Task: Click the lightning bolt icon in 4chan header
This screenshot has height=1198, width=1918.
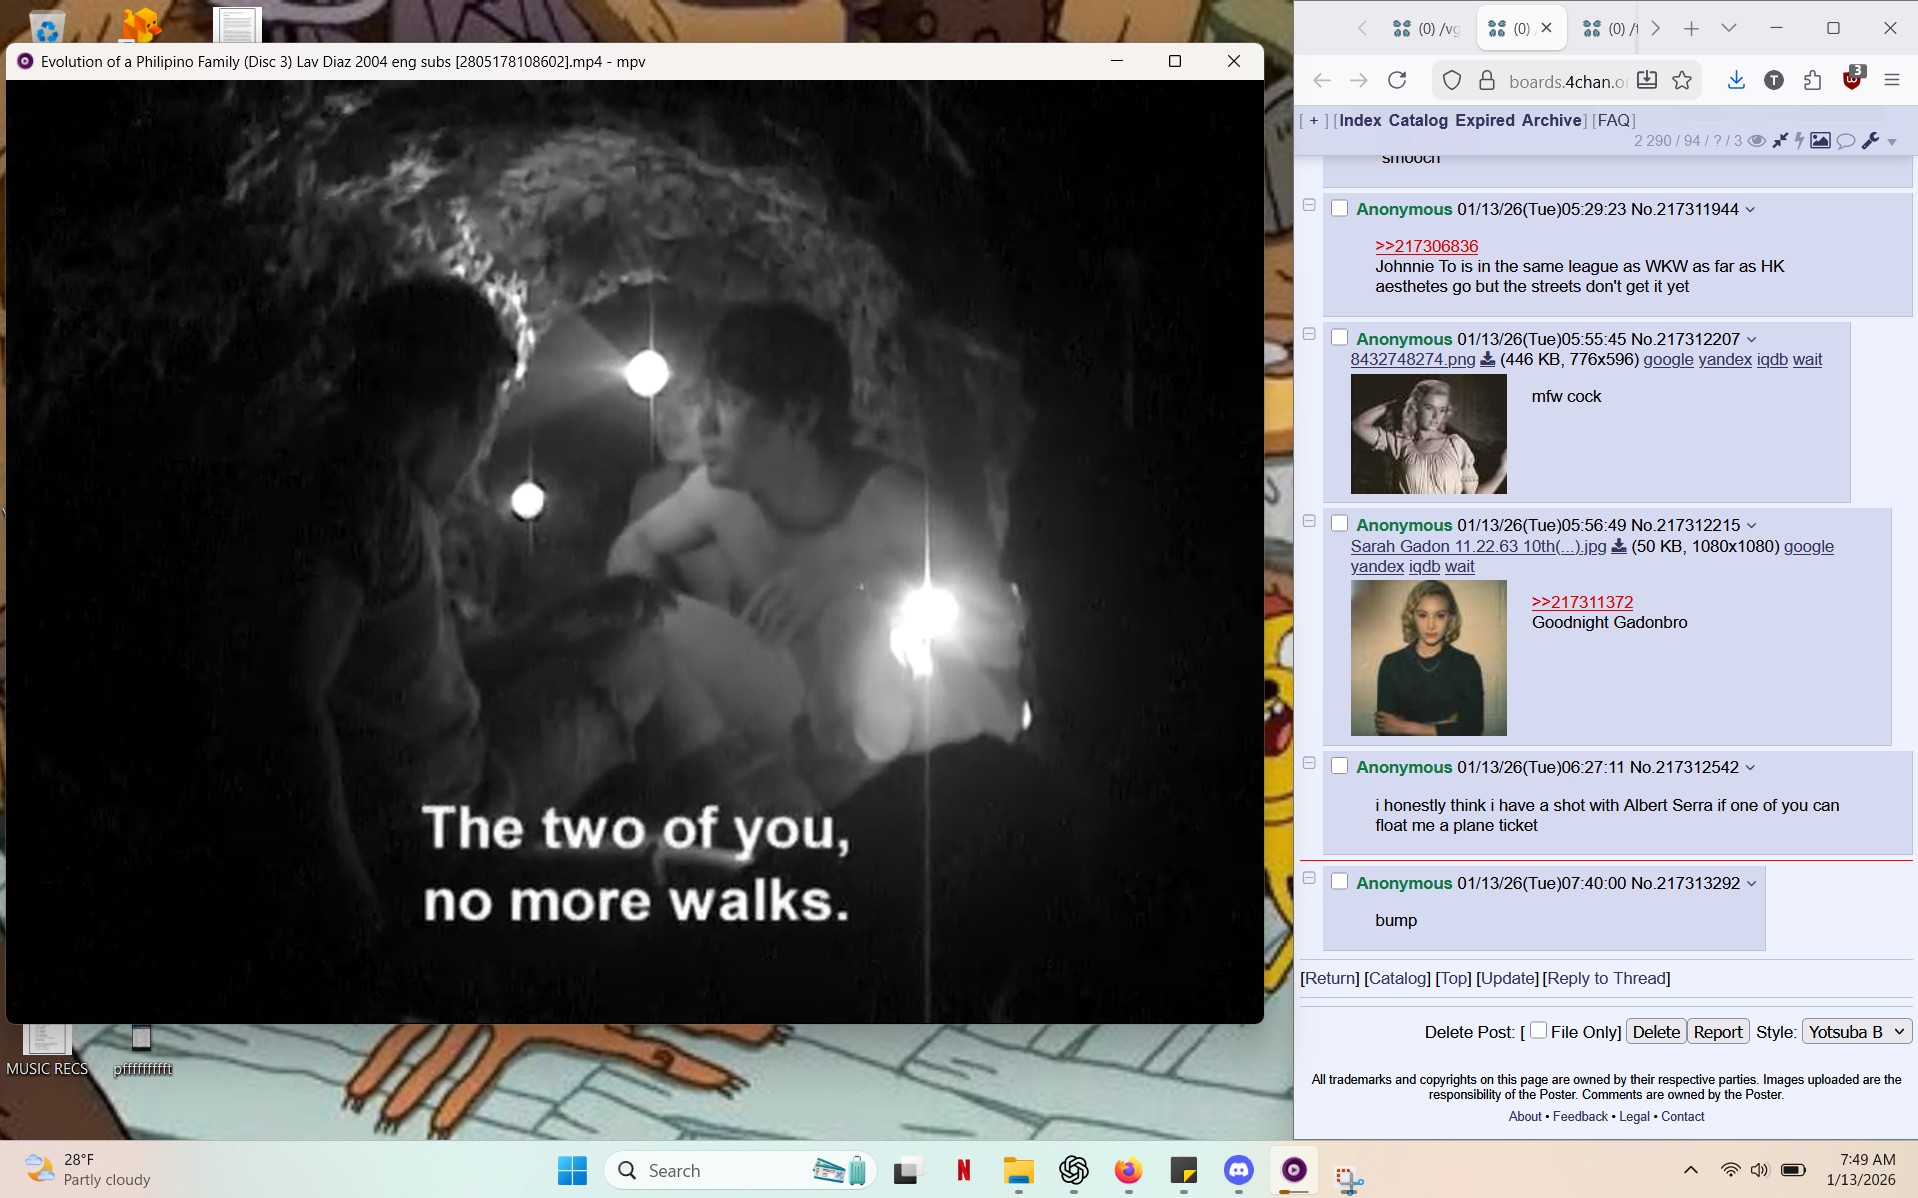Action: click(1799, 141)
